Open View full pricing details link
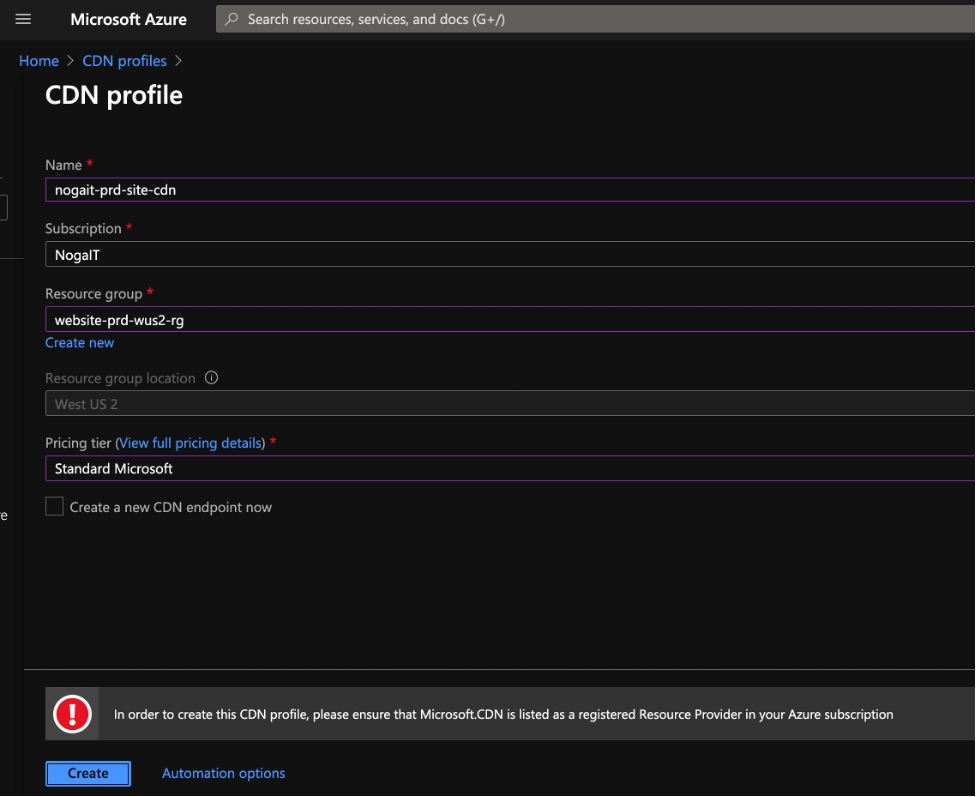Screen dimensions: 977x797 [x=190, y=443]
